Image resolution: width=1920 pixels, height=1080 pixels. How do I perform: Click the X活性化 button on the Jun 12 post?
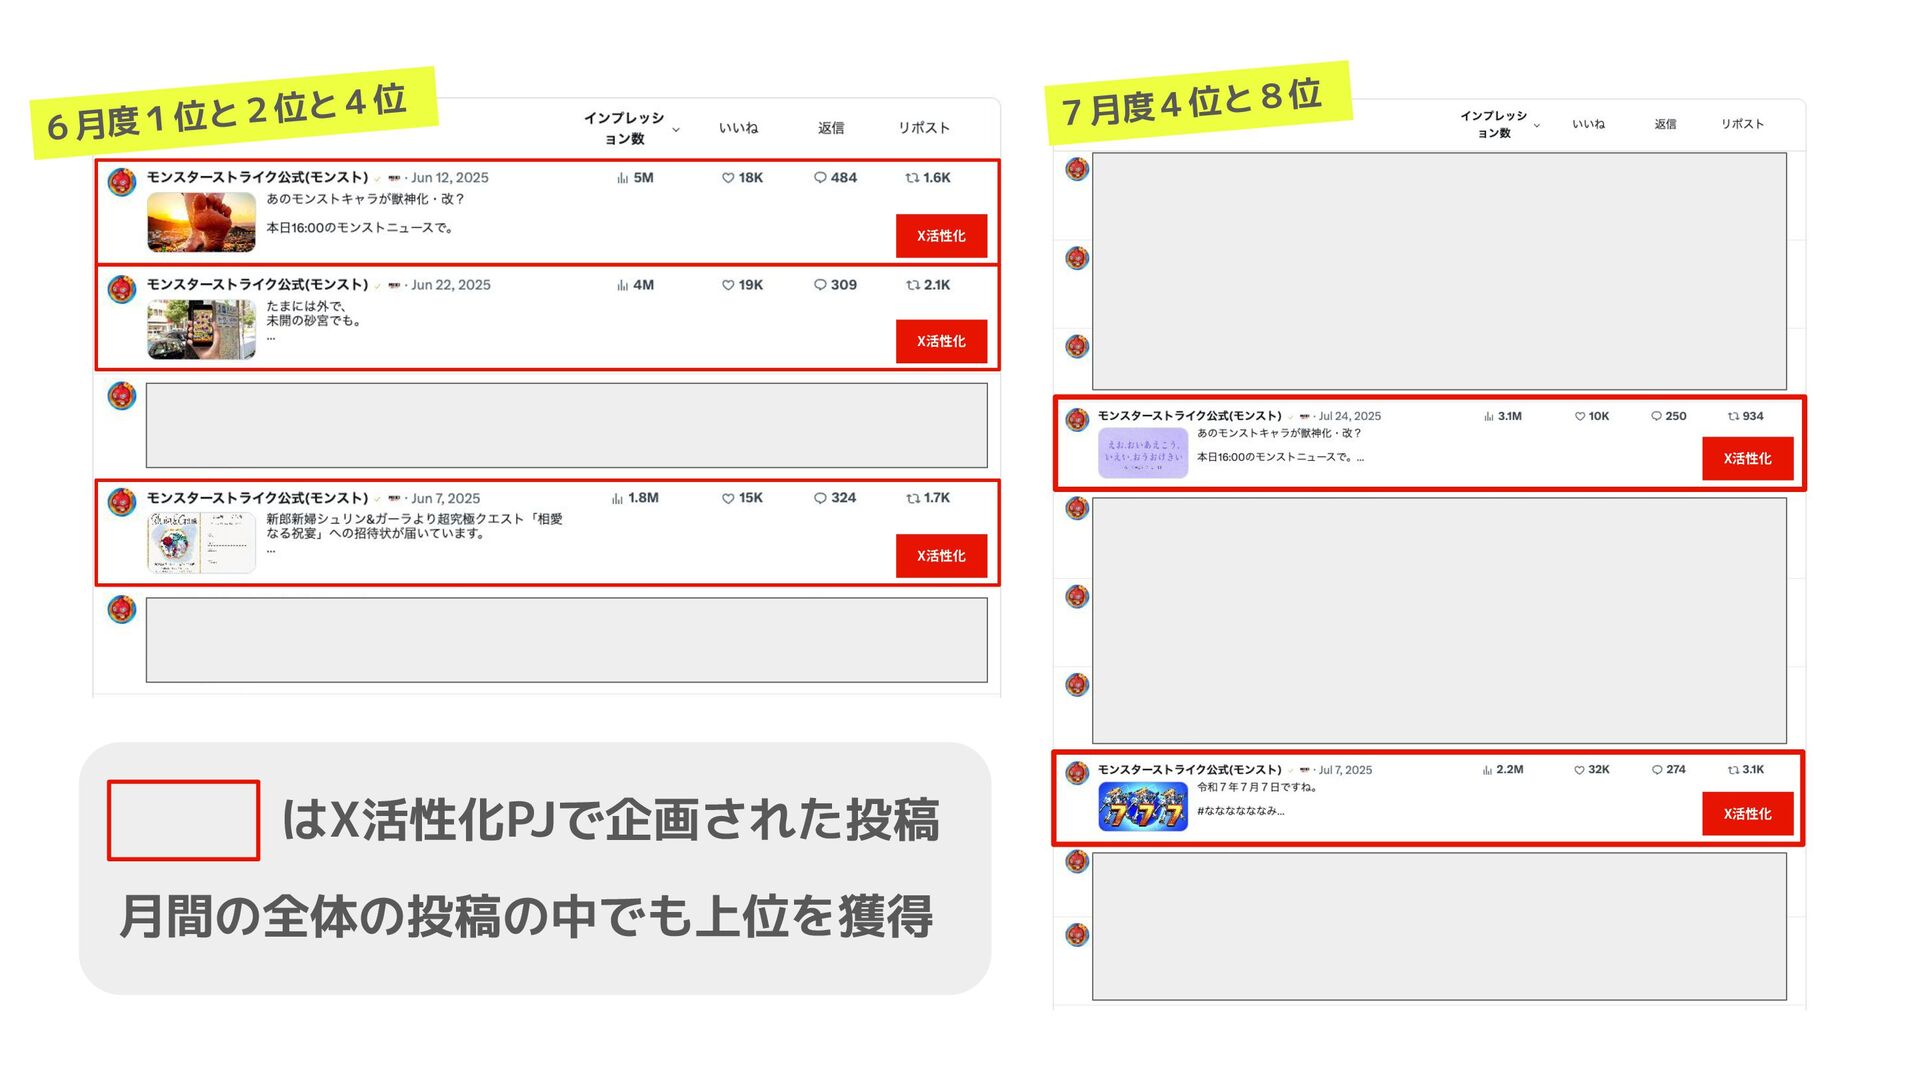[941, 236]
